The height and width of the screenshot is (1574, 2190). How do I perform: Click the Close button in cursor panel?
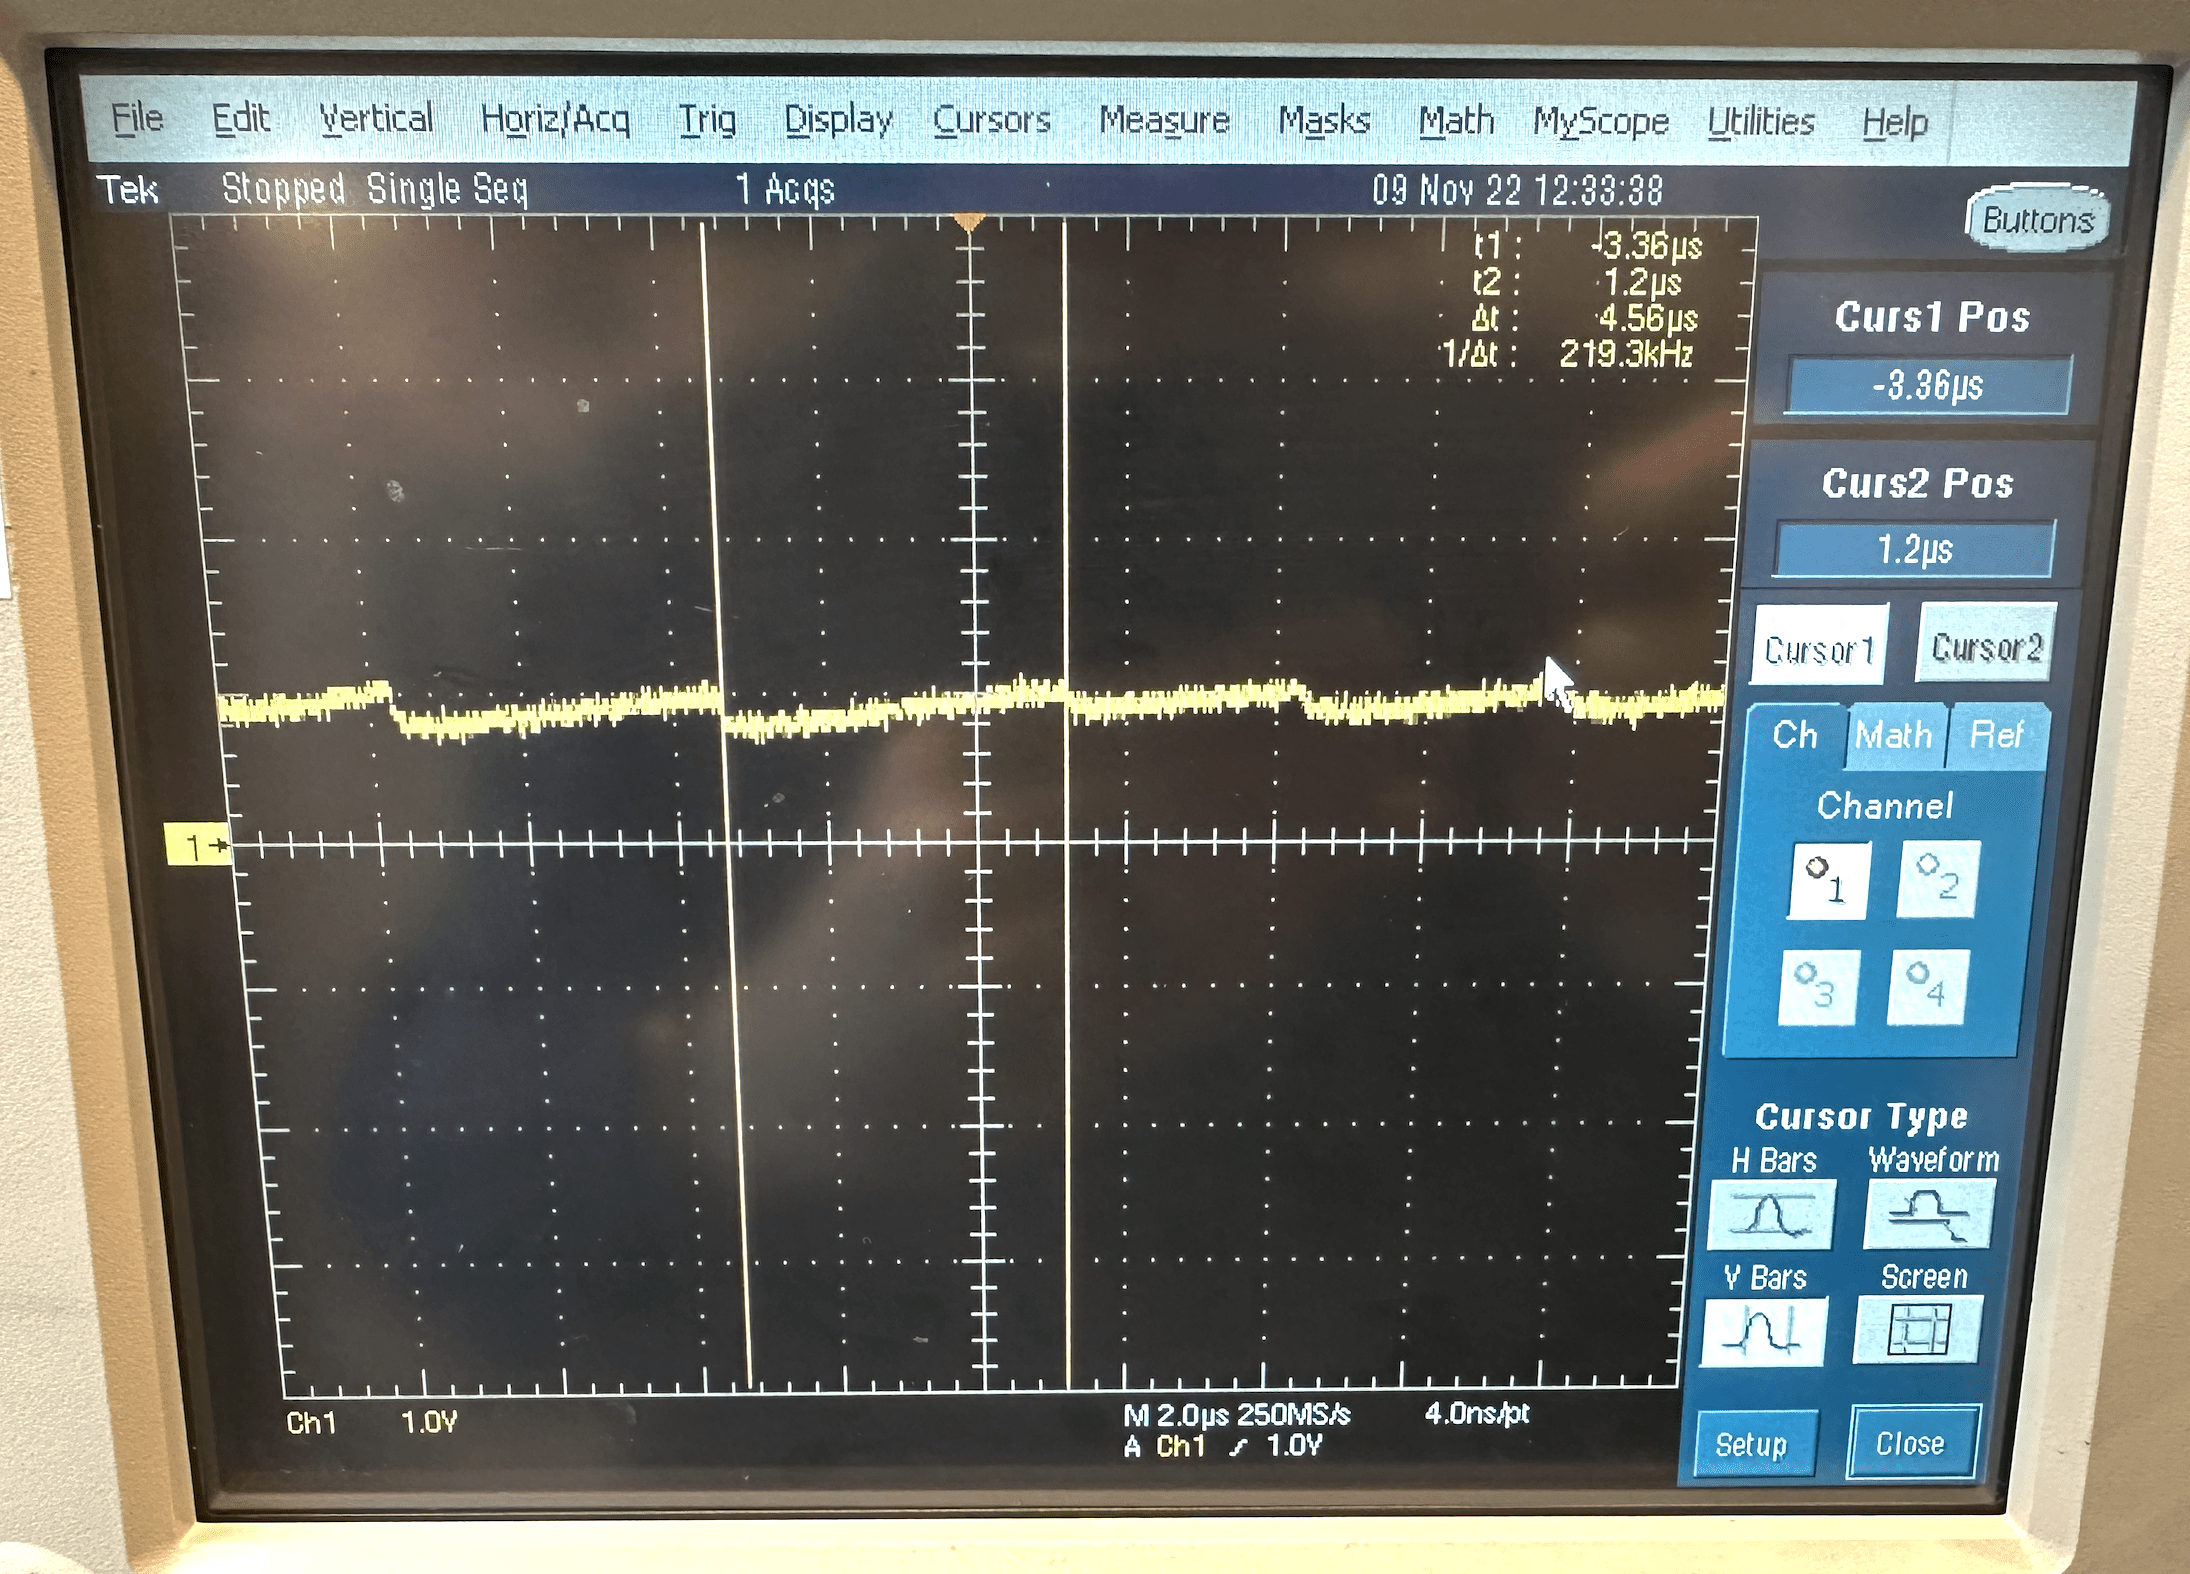(x=1911, y=1442)
